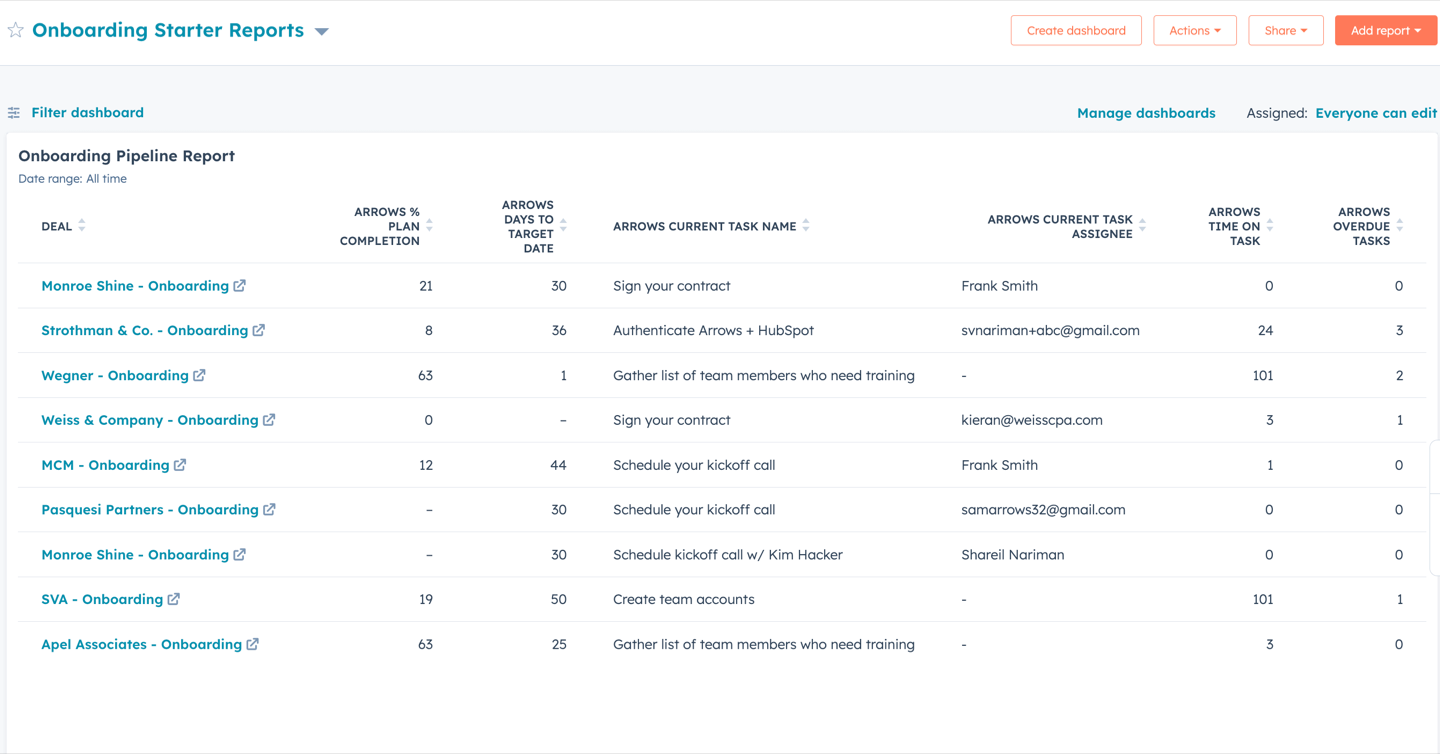The height and width of the screenshot is (754, 1440).
Task: Click the Create dashboard button
Action: click(x=1076, y=30)
